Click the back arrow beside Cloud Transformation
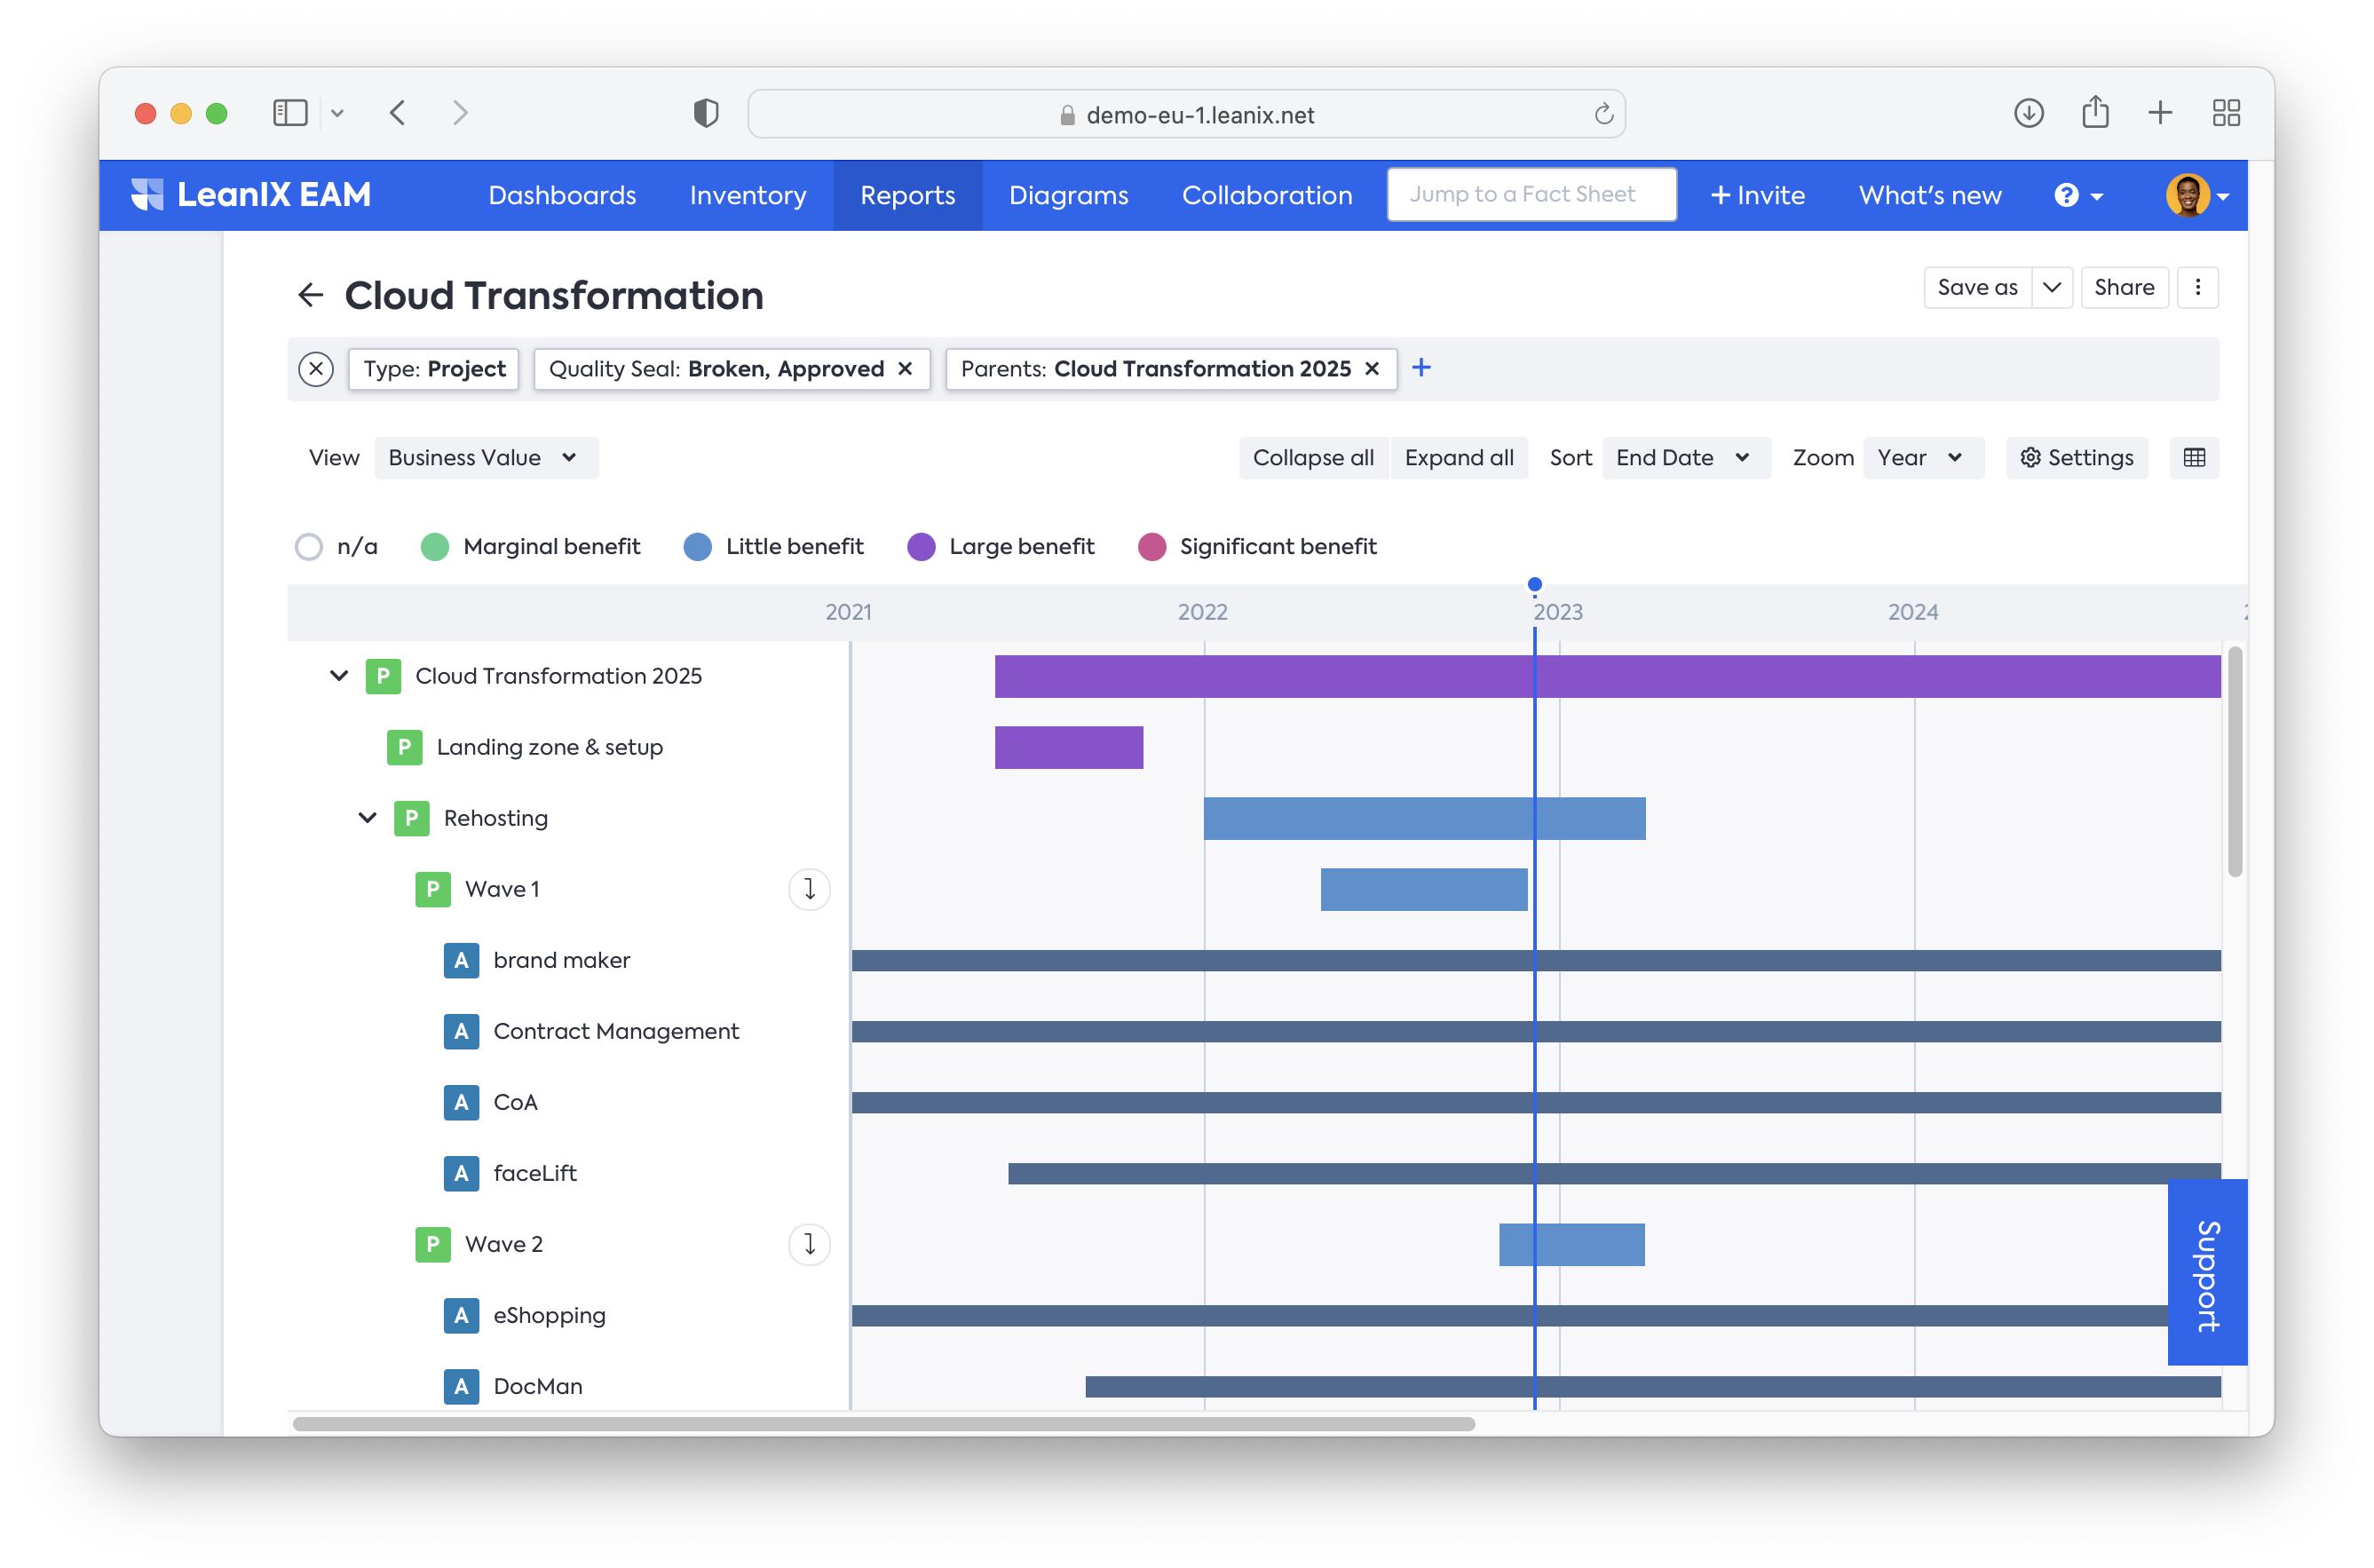Image resolution: width=2374 pixels, height=1568 pixels. coord(310,295)
